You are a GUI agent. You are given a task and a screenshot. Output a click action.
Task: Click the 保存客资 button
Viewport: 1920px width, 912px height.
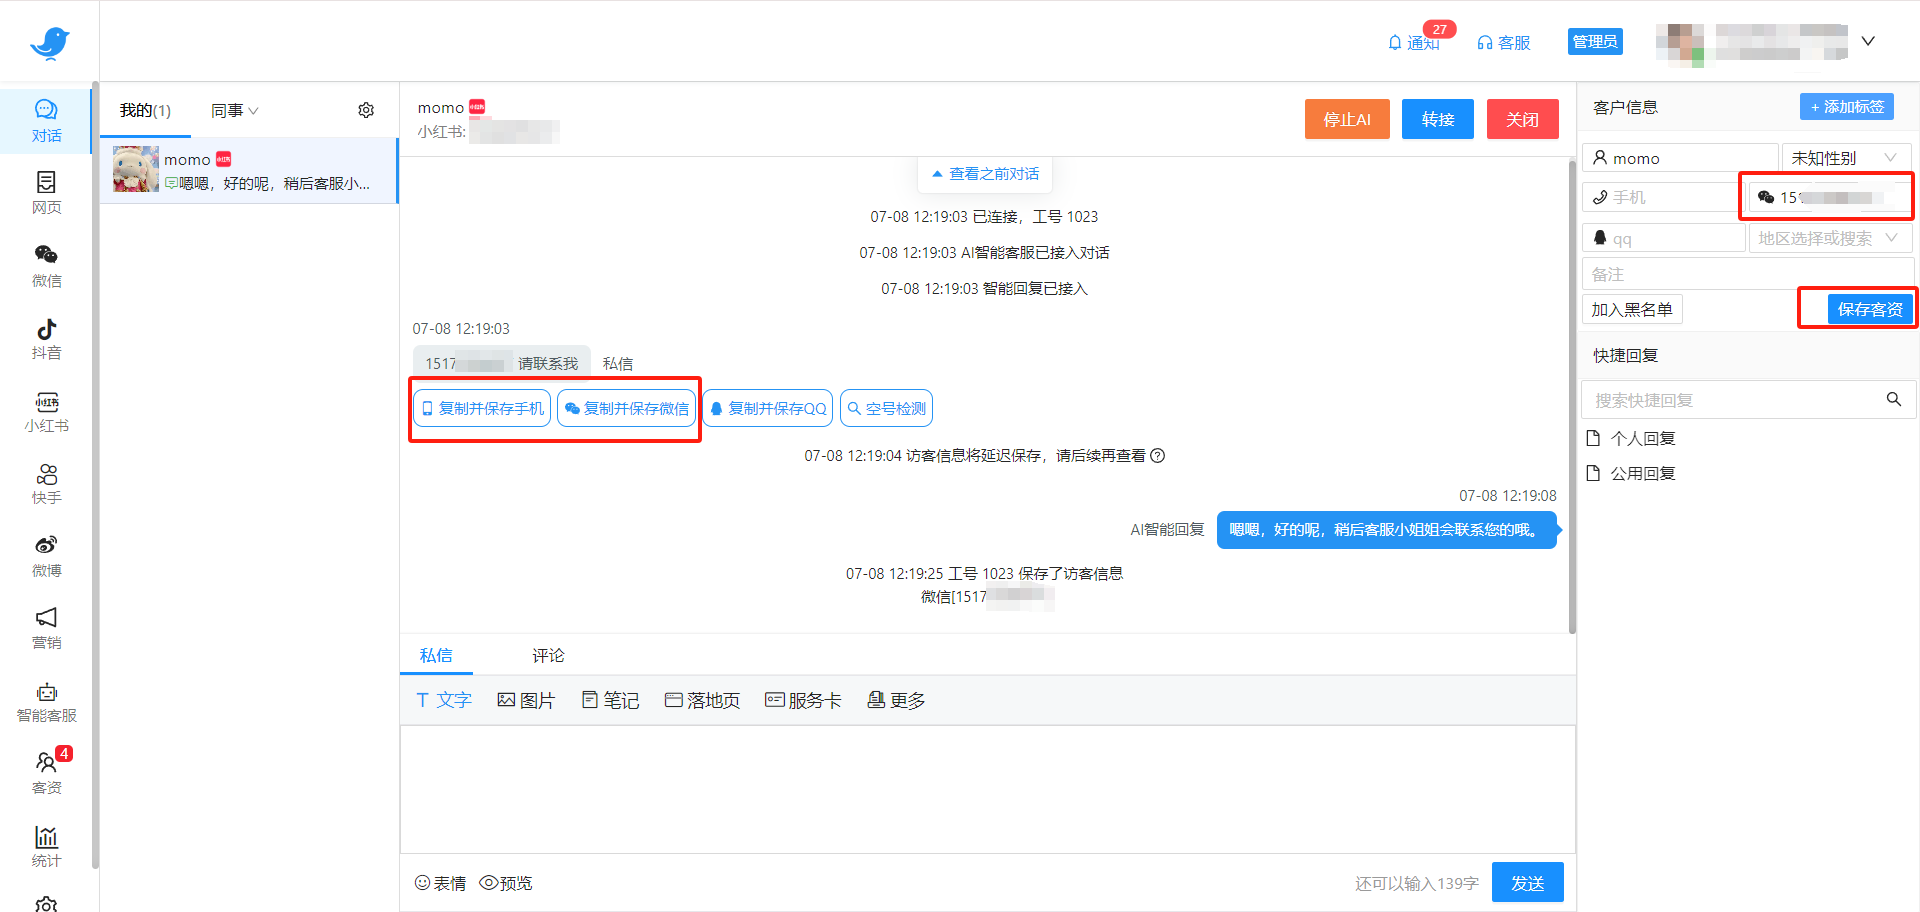[1869, 310]
